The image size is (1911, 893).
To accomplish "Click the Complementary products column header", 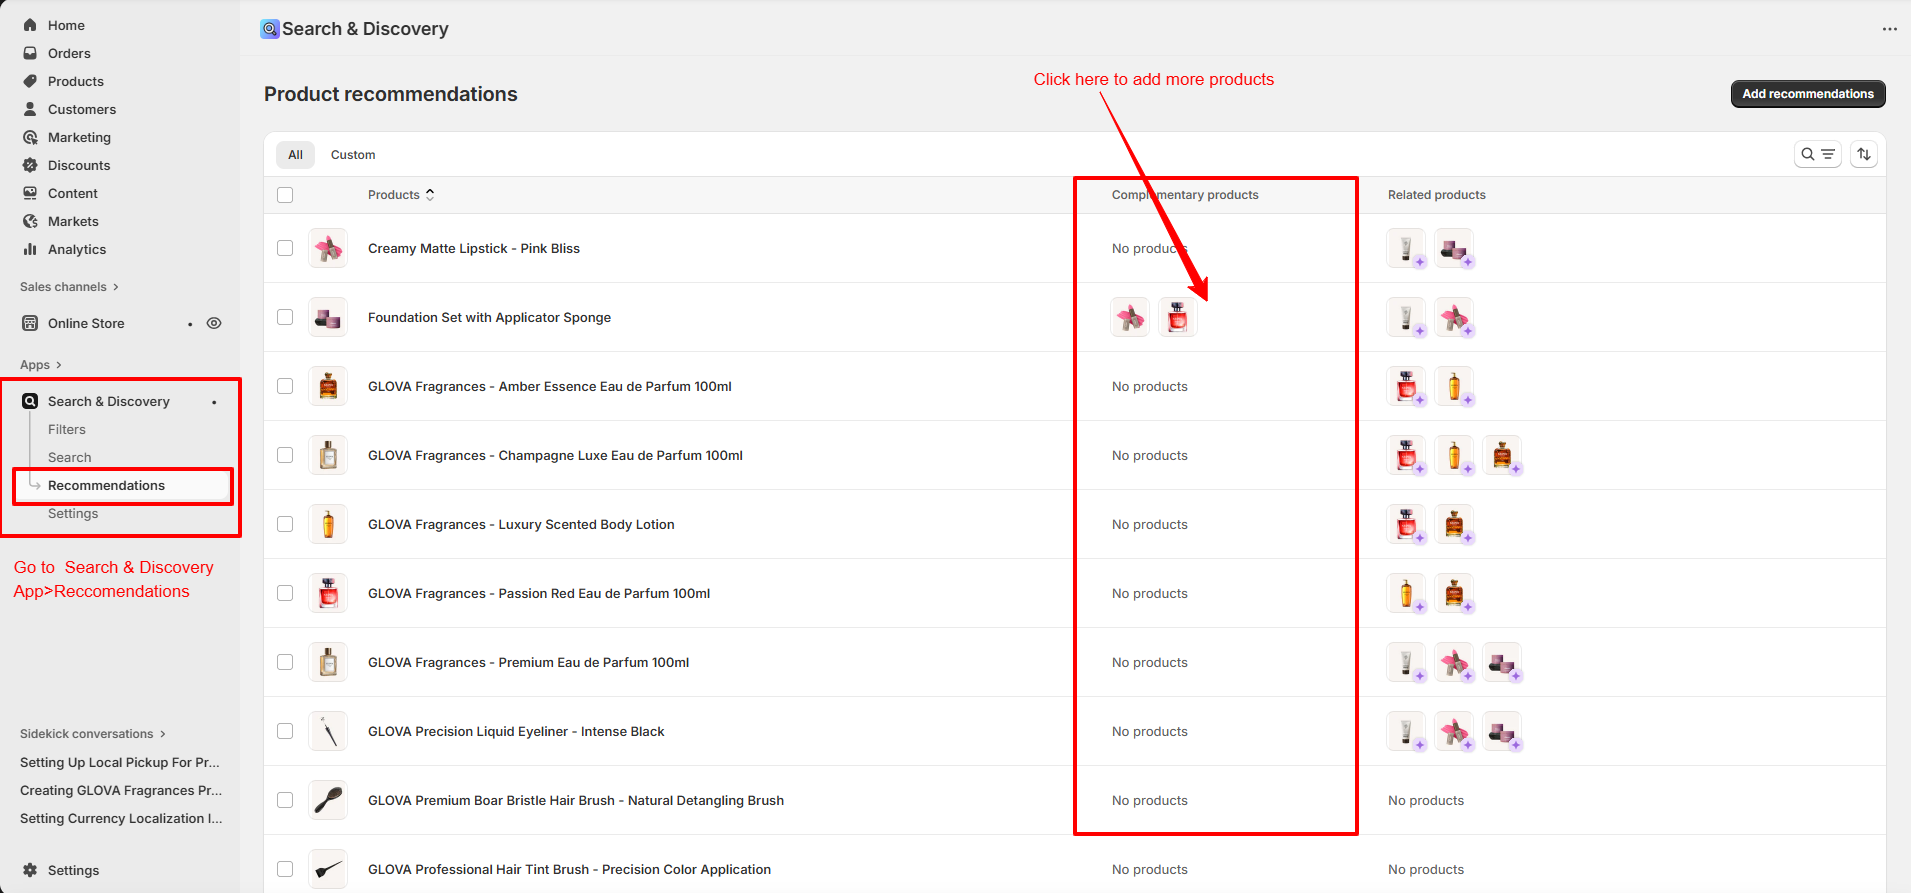I will [1185, 195].
